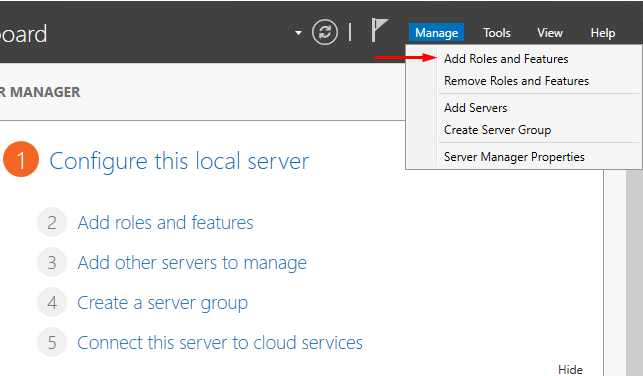
Task: Choose Add Roles and Features
Action: 506,59
